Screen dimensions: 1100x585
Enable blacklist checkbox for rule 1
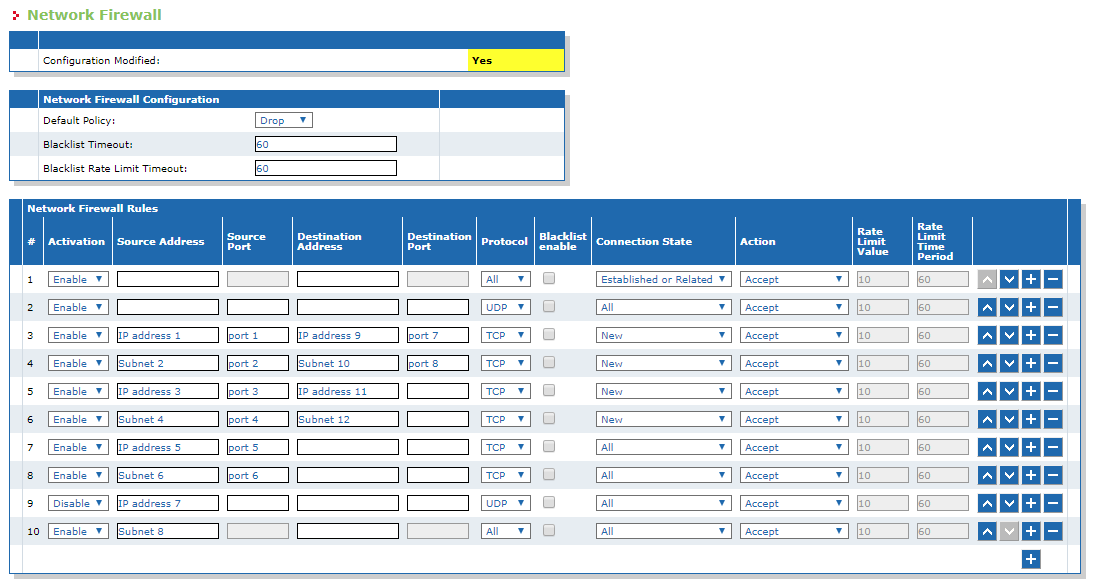pos(549,278)
